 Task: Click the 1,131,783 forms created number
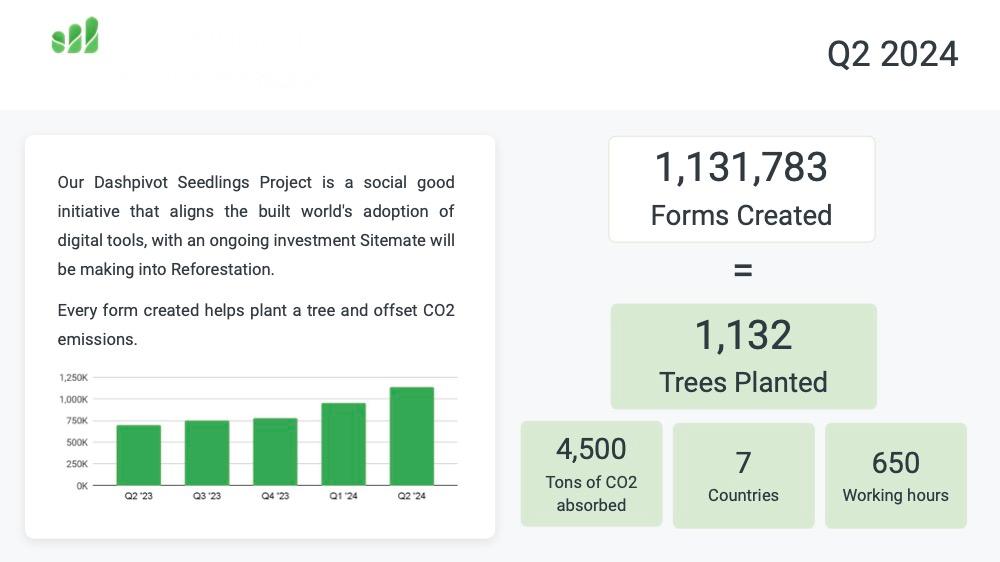pyautogui.click(x=741, y=167)
